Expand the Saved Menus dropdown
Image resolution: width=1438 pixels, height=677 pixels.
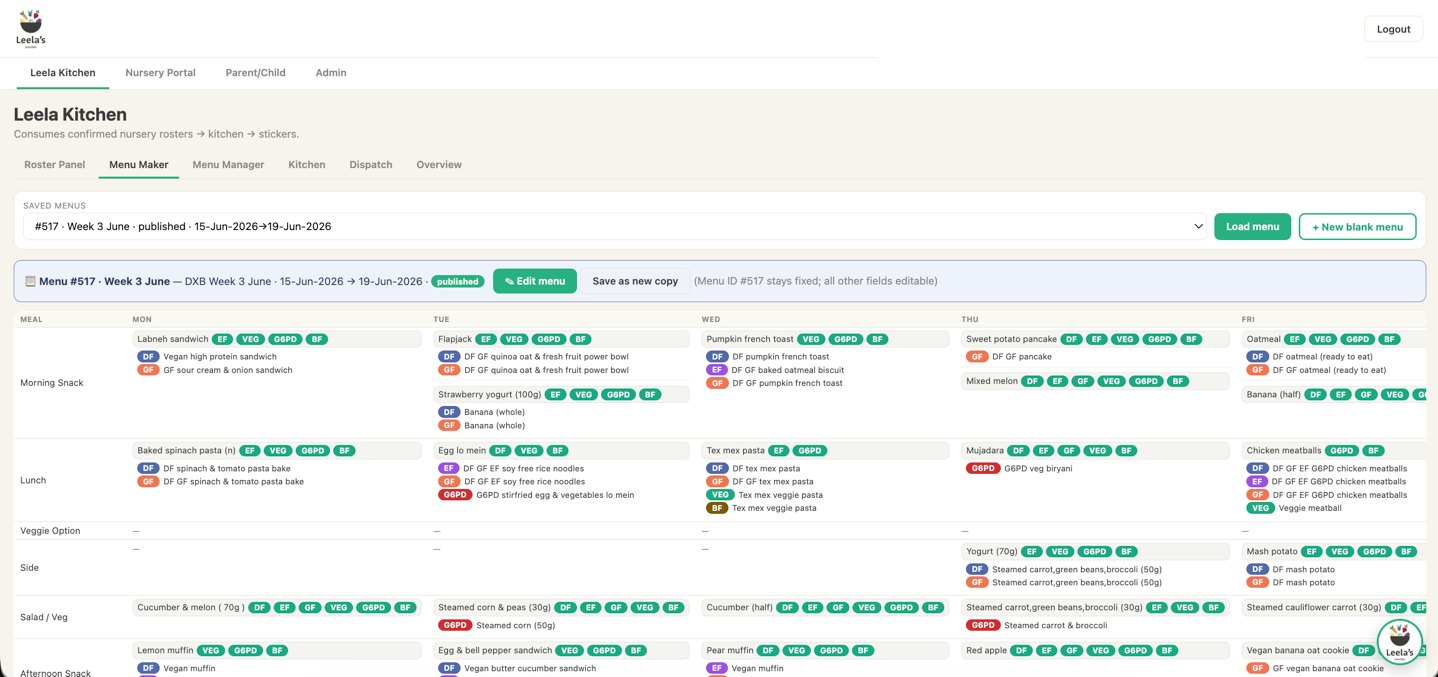click(616, 226)
